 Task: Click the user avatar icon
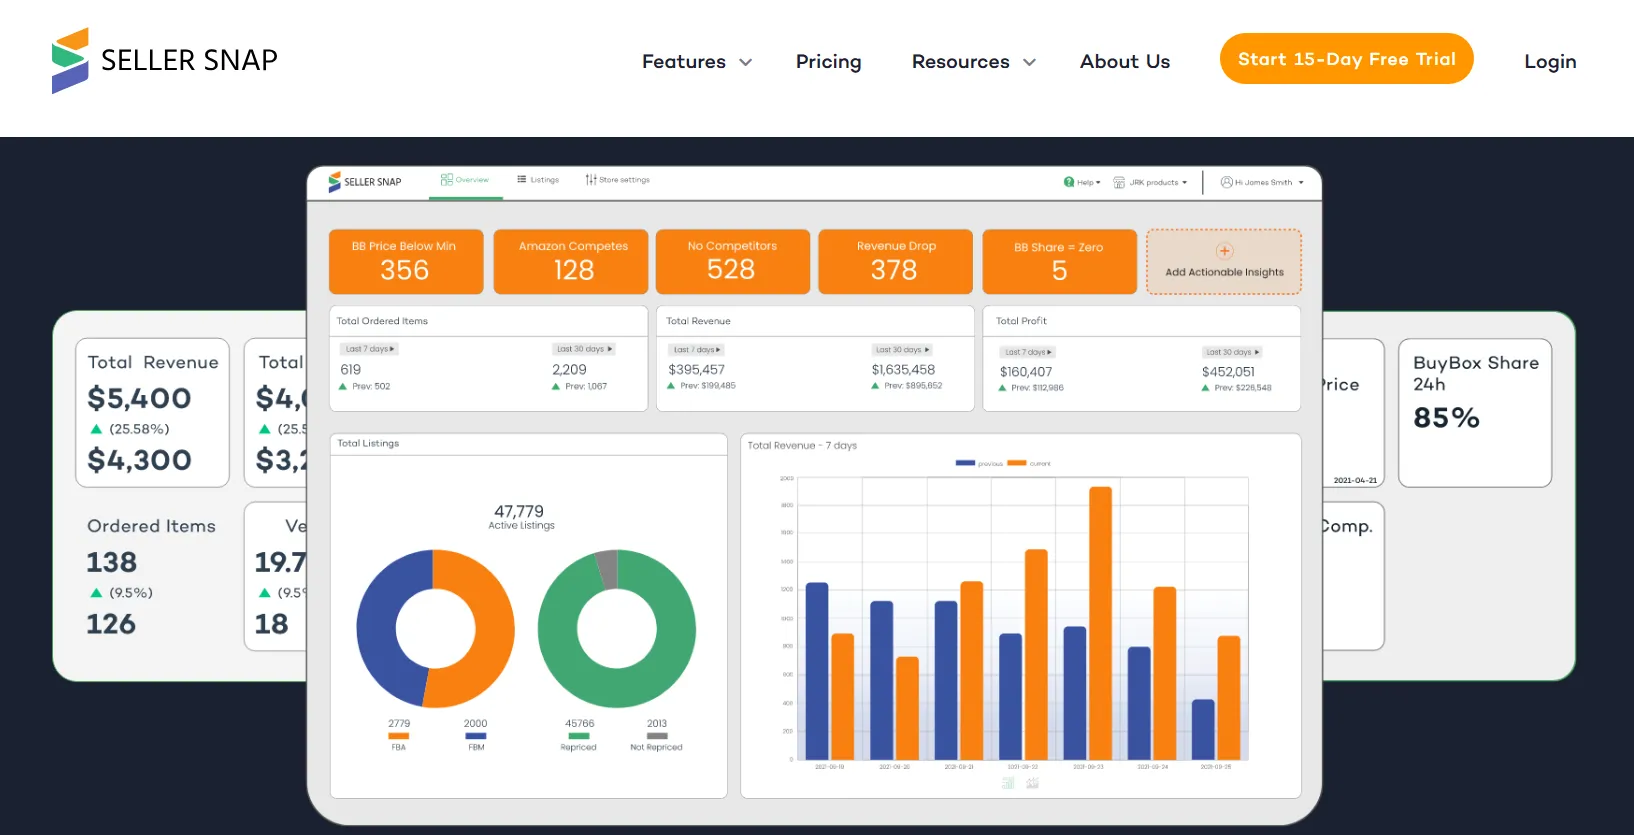(x=1226, y=182)
